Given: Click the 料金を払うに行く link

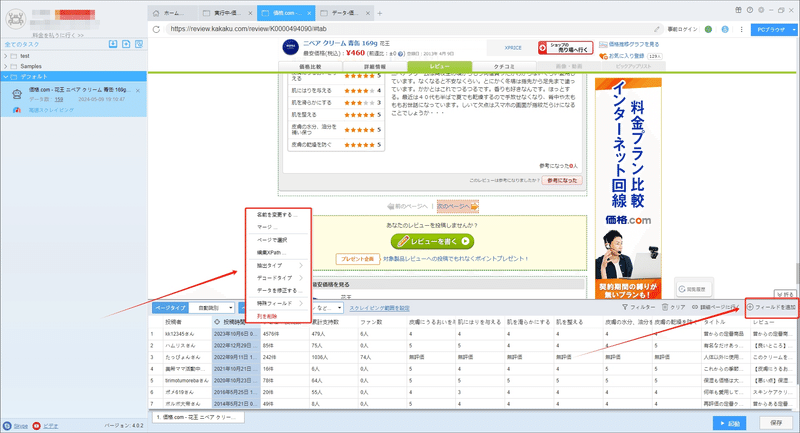Looking at the screenshot, I should [58, 35].
